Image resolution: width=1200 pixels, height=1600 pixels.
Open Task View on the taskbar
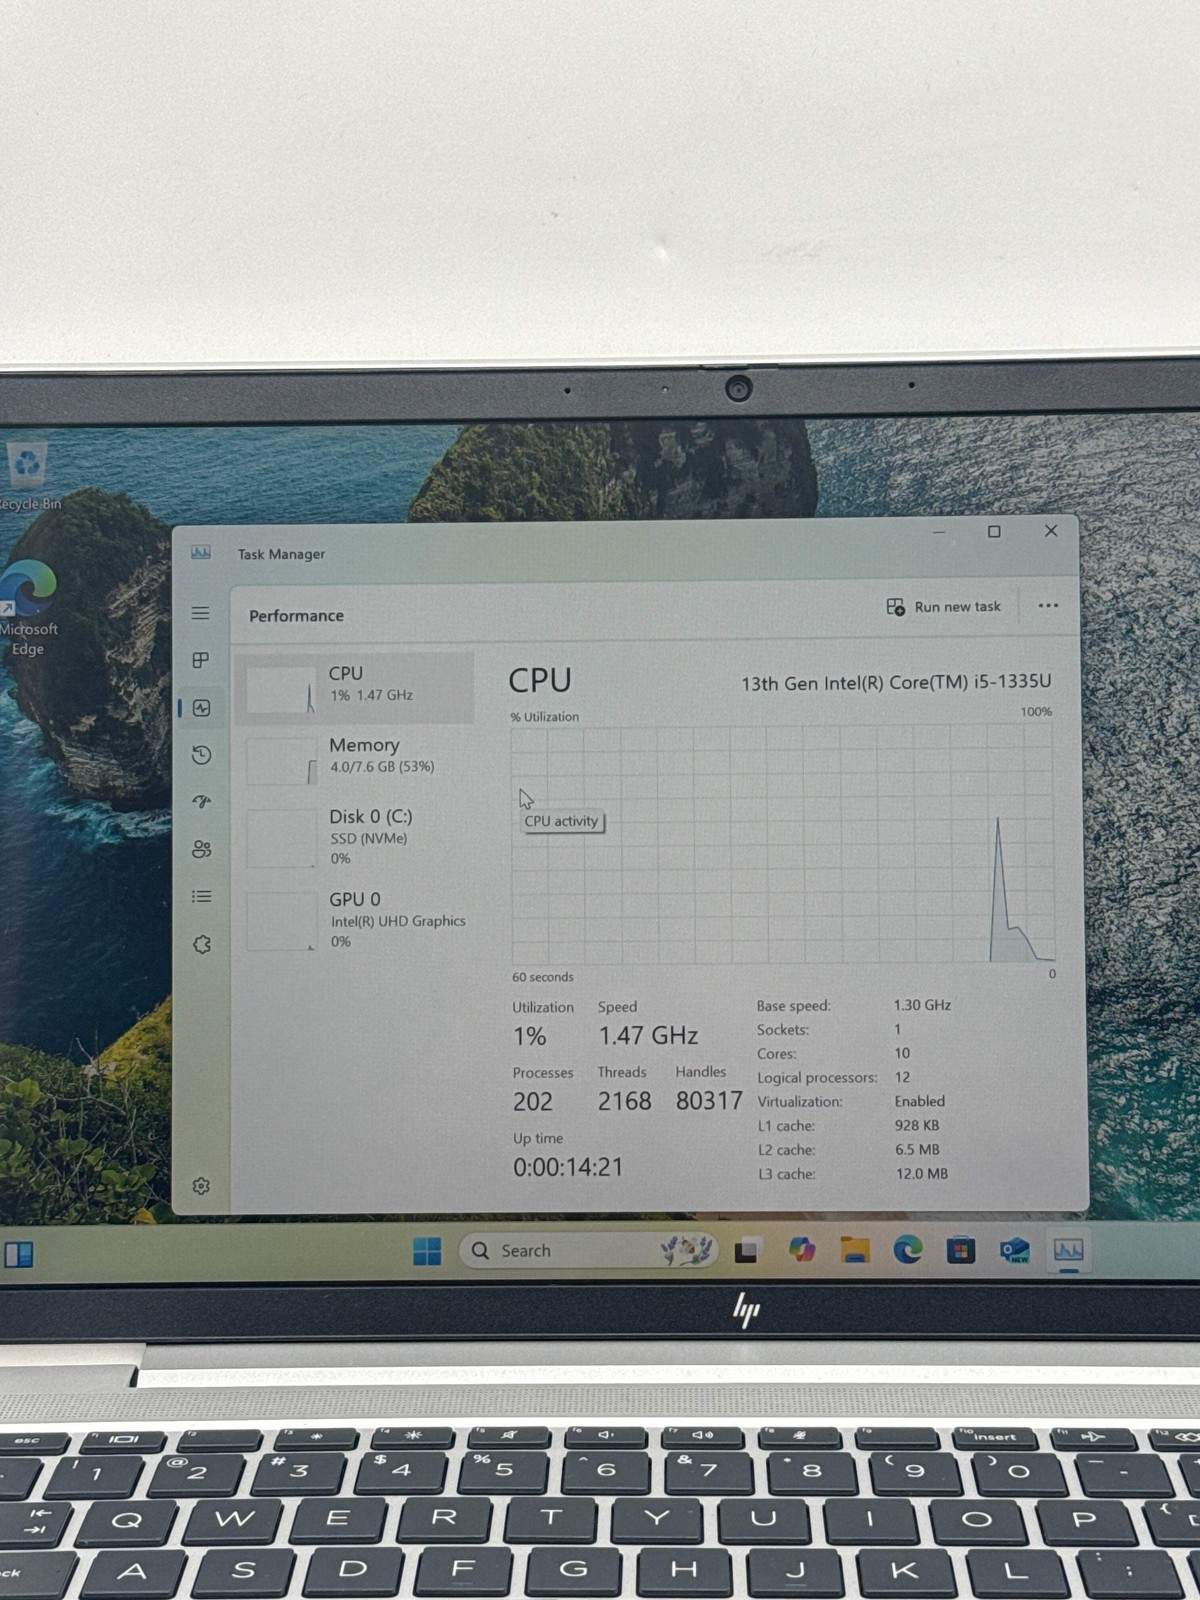pyautogui.click(x=747, y=1251)
